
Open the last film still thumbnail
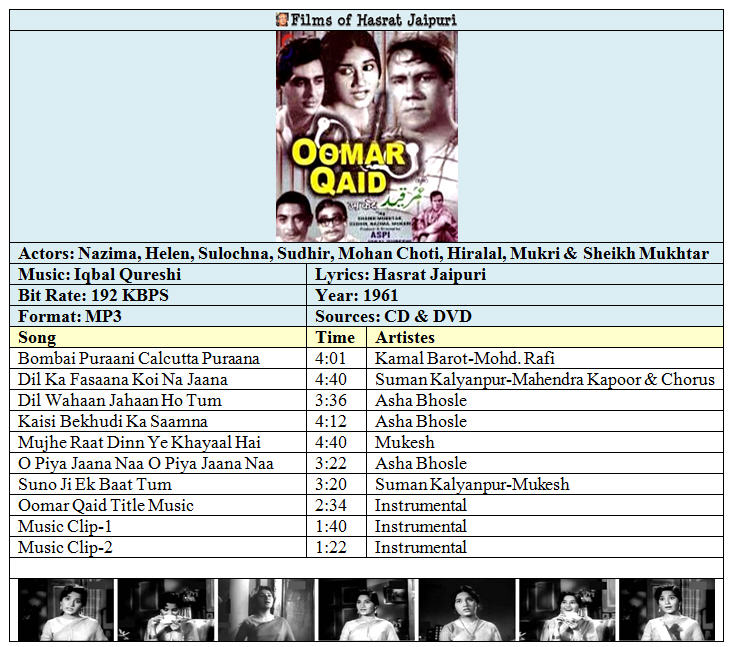667,609
